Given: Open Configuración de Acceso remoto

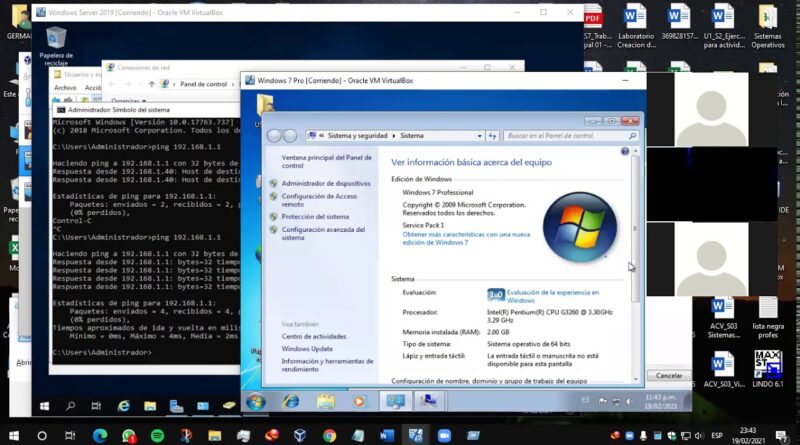Looking at the screenshot, I should pyautogui.click(x=319, y=200).
